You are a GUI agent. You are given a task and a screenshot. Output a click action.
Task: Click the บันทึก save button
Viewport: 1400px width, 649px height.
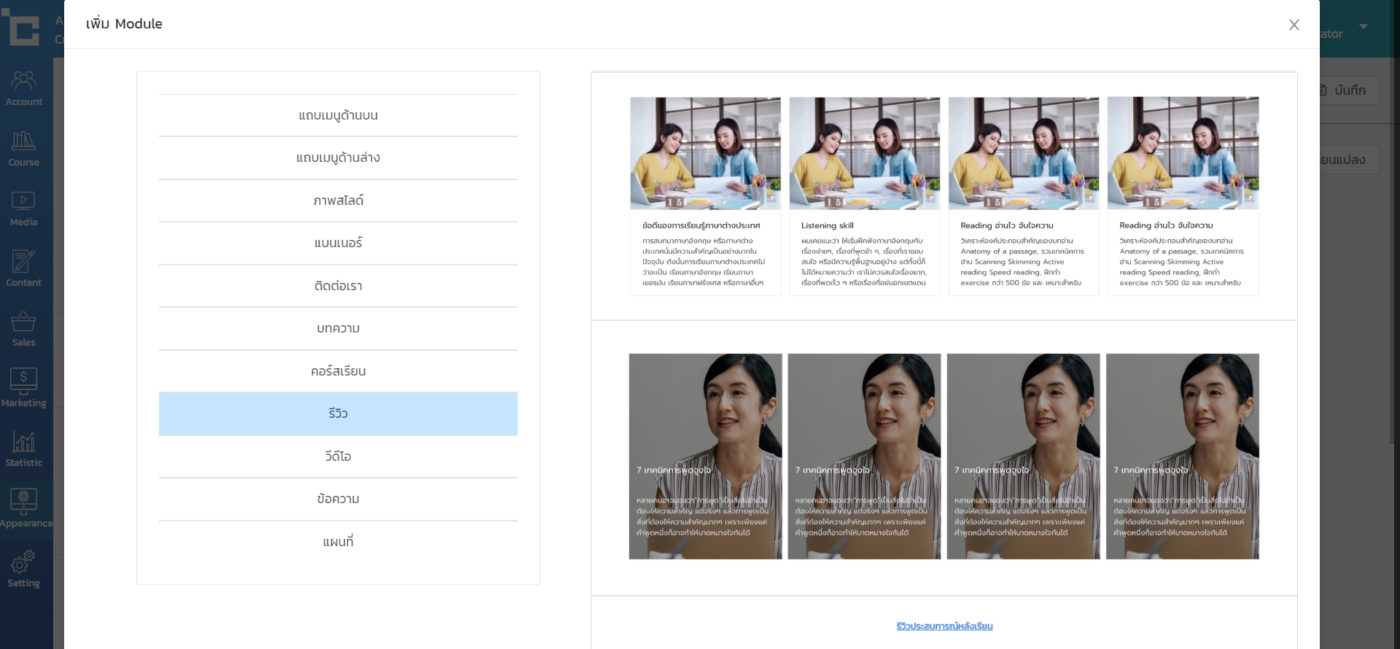(1348, 90)
